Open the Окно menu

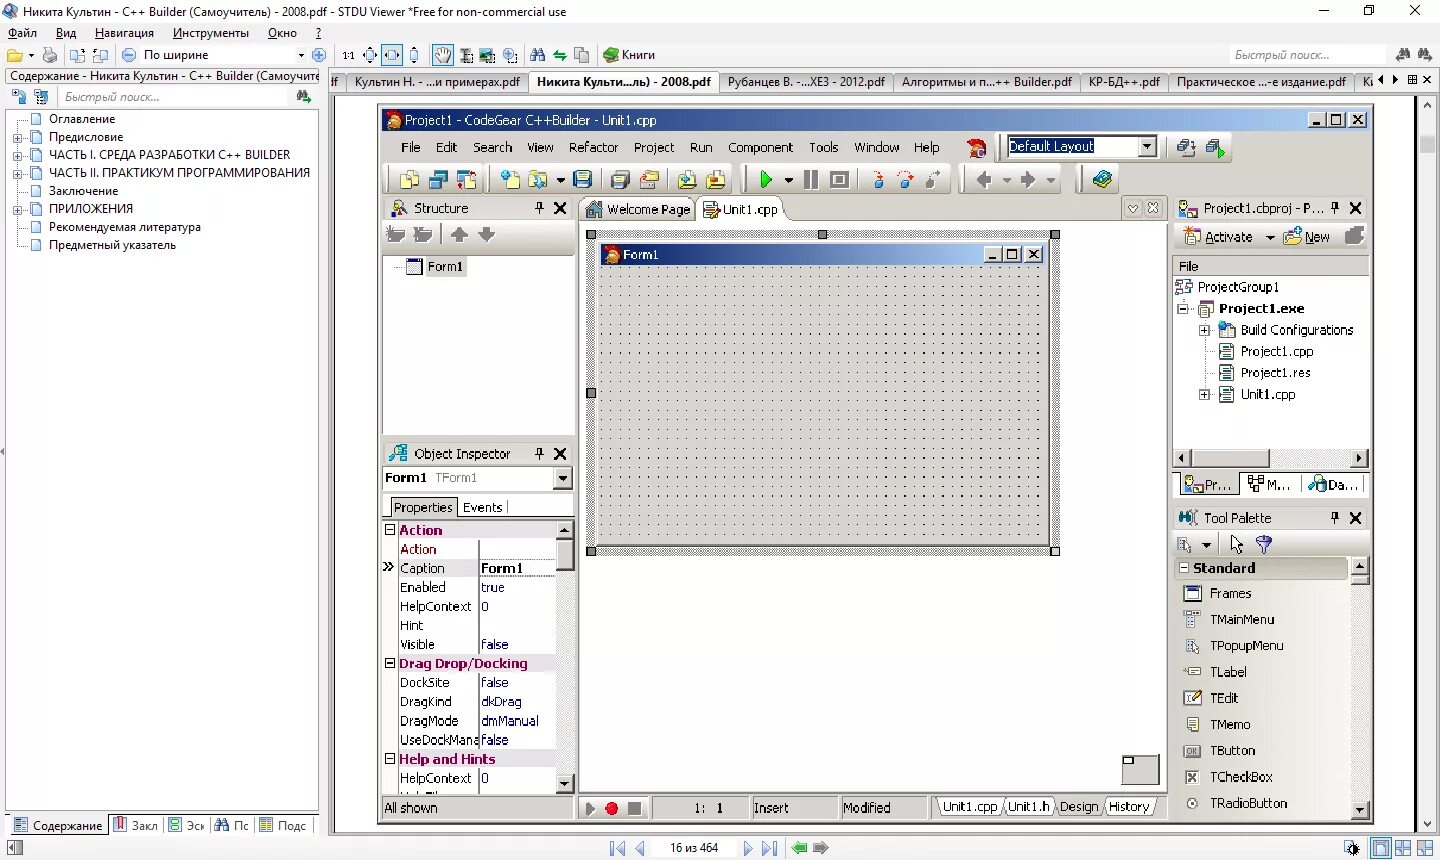click(x=282, y=33)
